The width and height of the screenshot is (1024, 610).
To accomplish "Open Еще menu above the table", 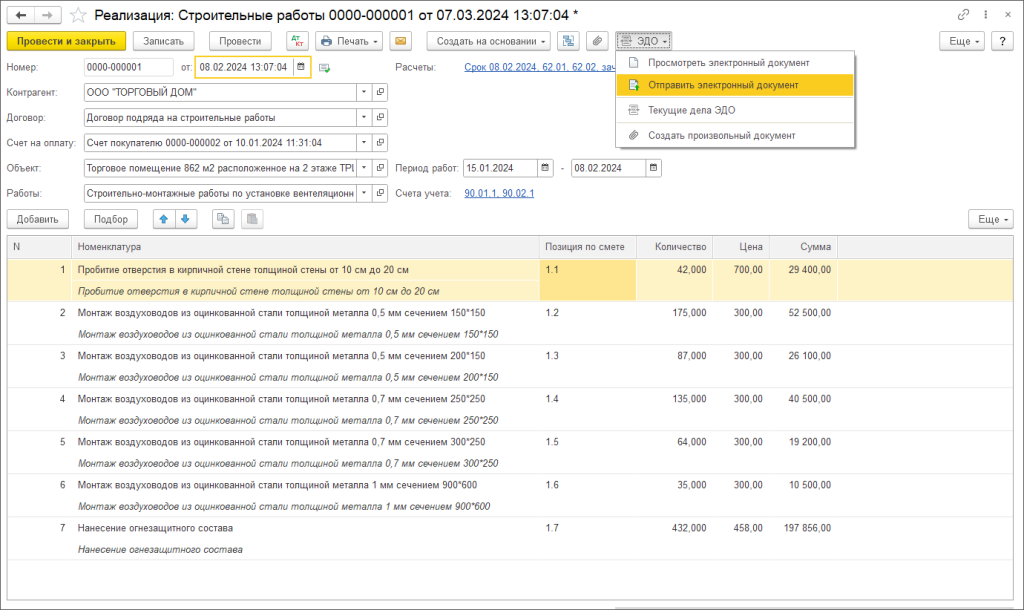I will coord(990,219).
